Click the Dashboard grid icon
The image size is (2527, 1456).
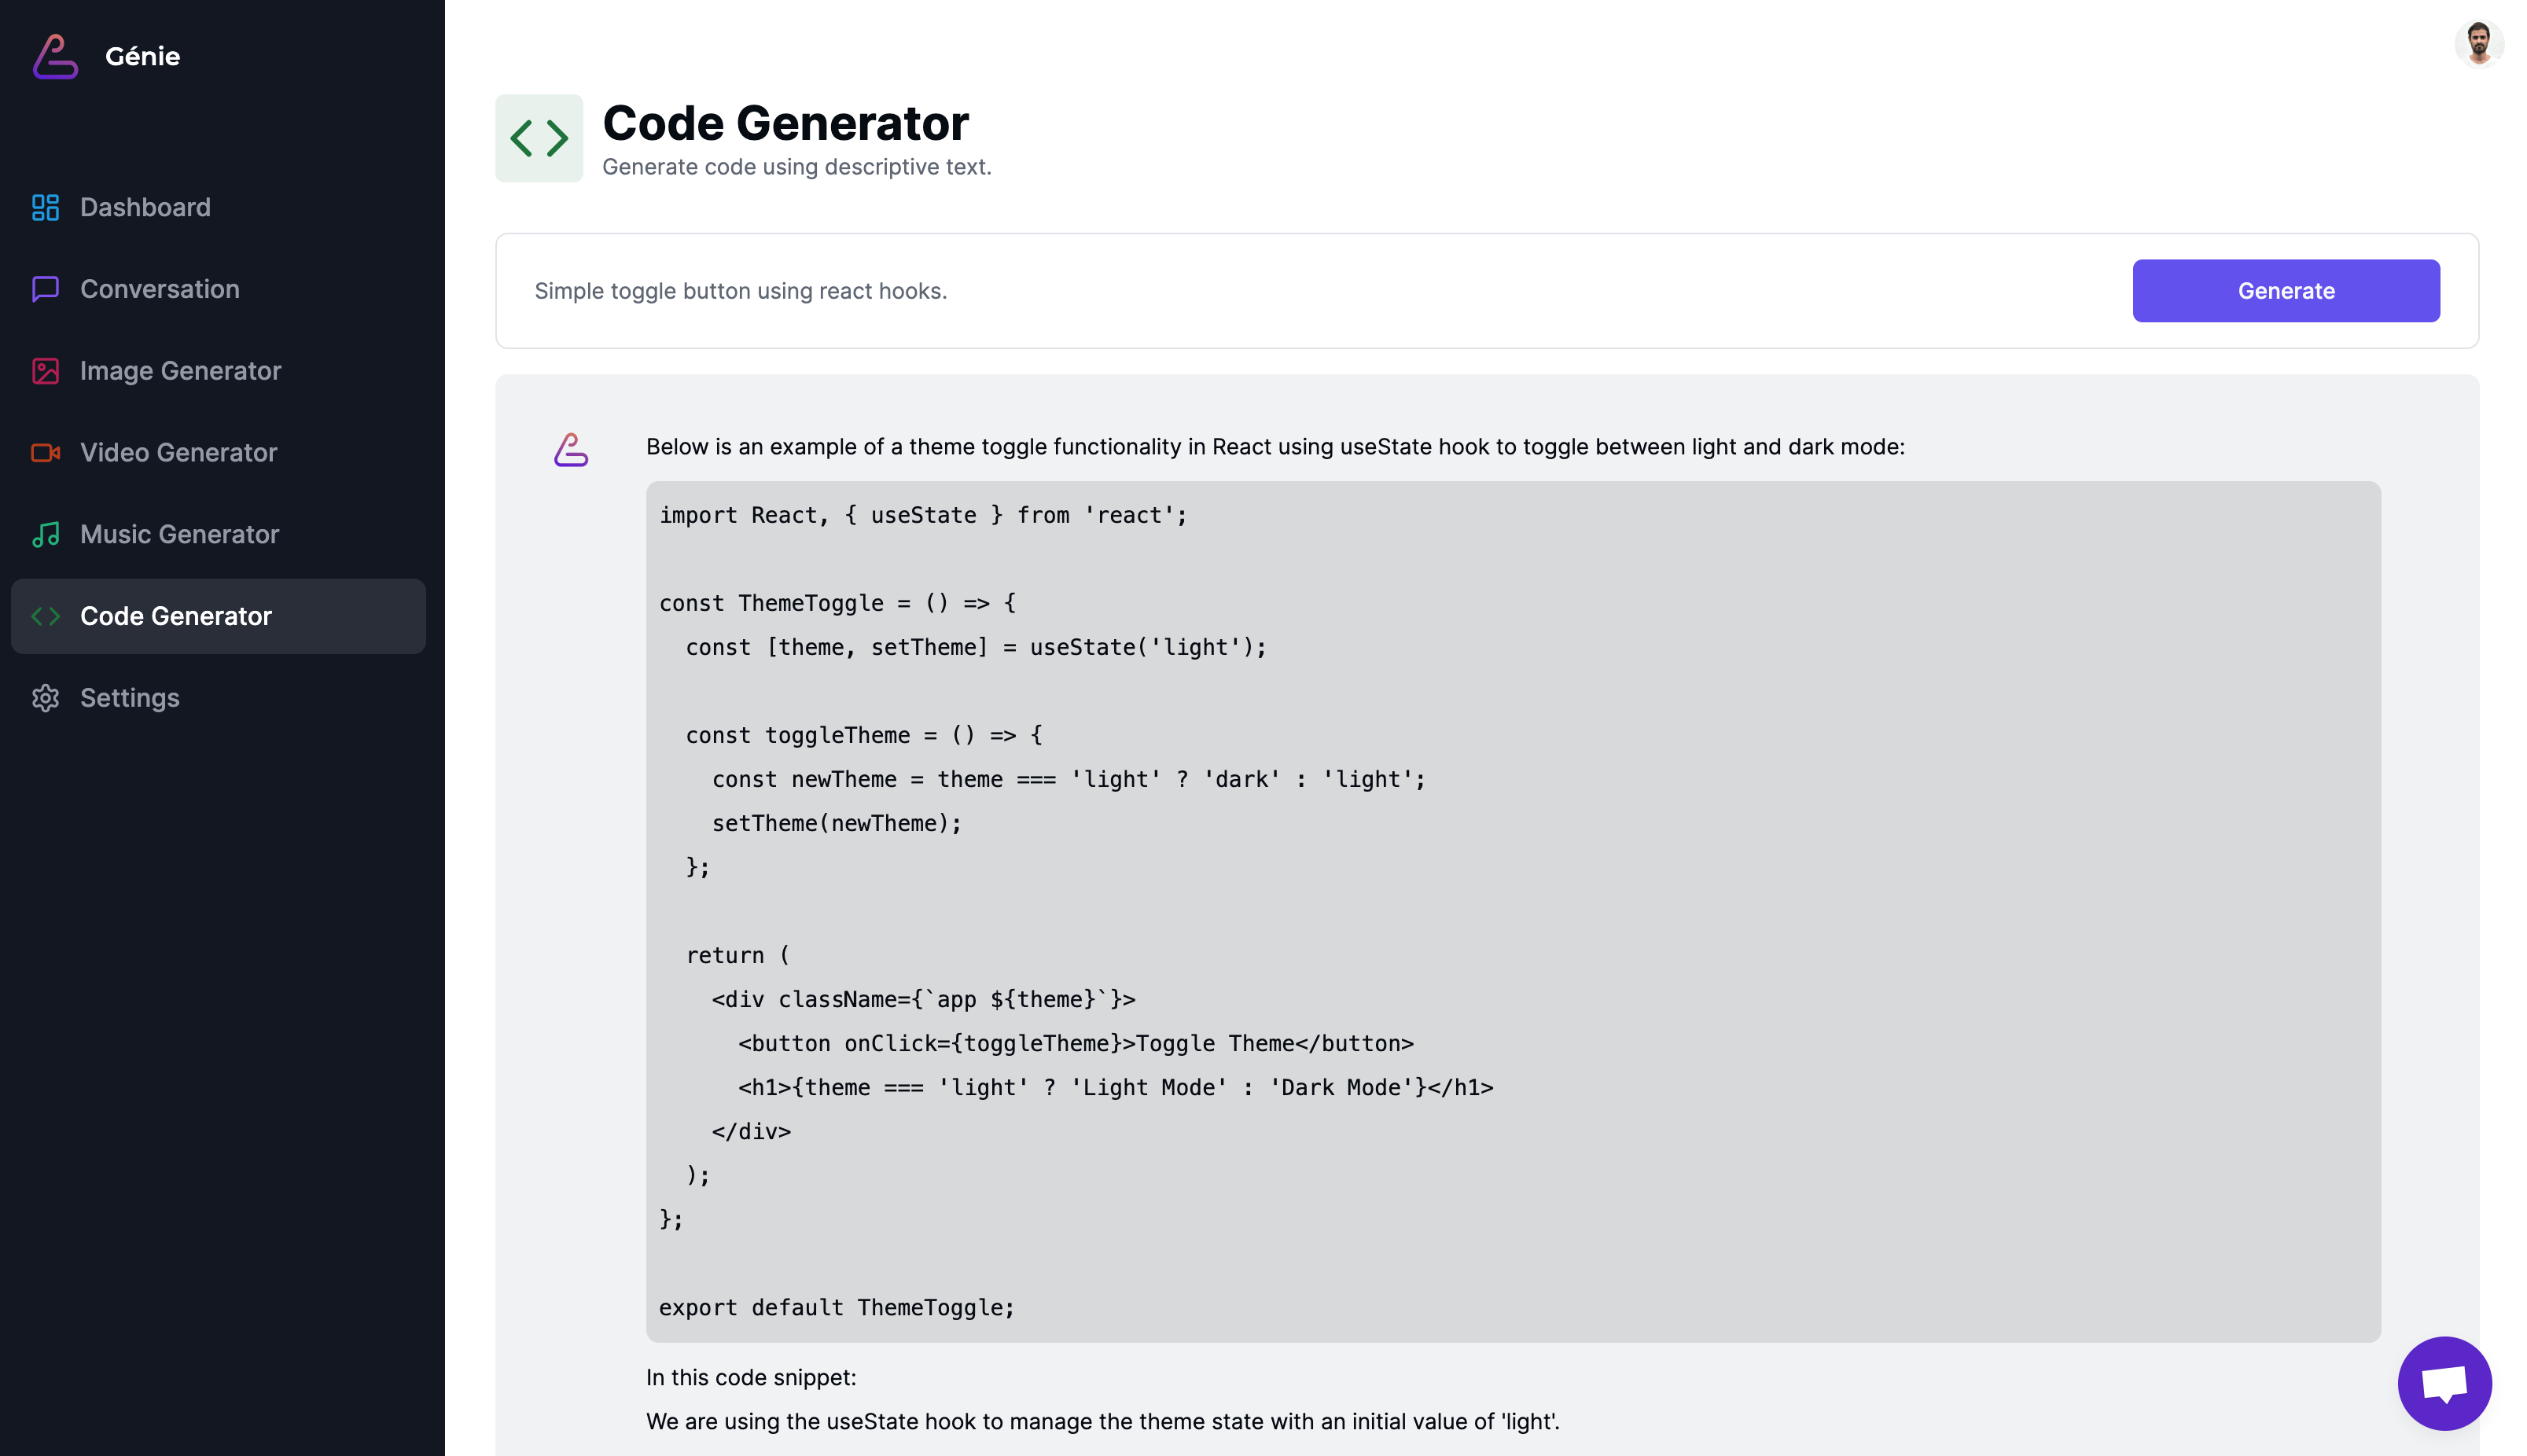[45, 207]
